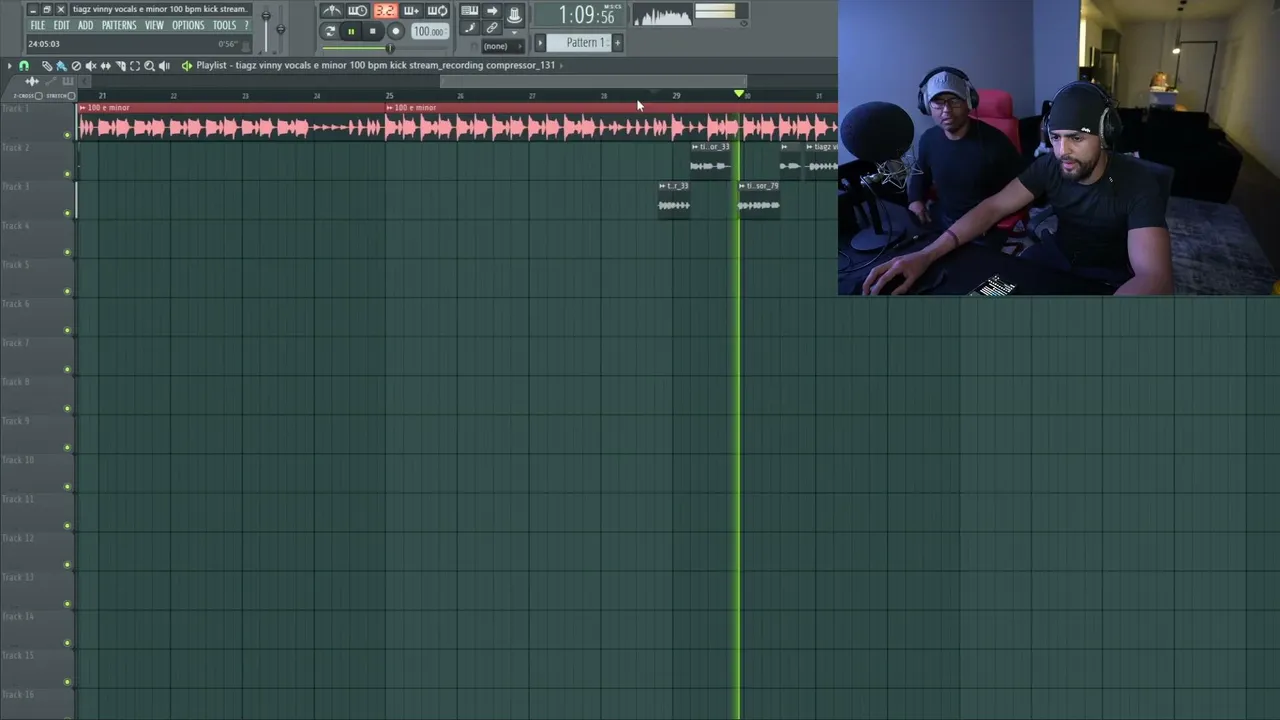Stop playback

[373, 31]
